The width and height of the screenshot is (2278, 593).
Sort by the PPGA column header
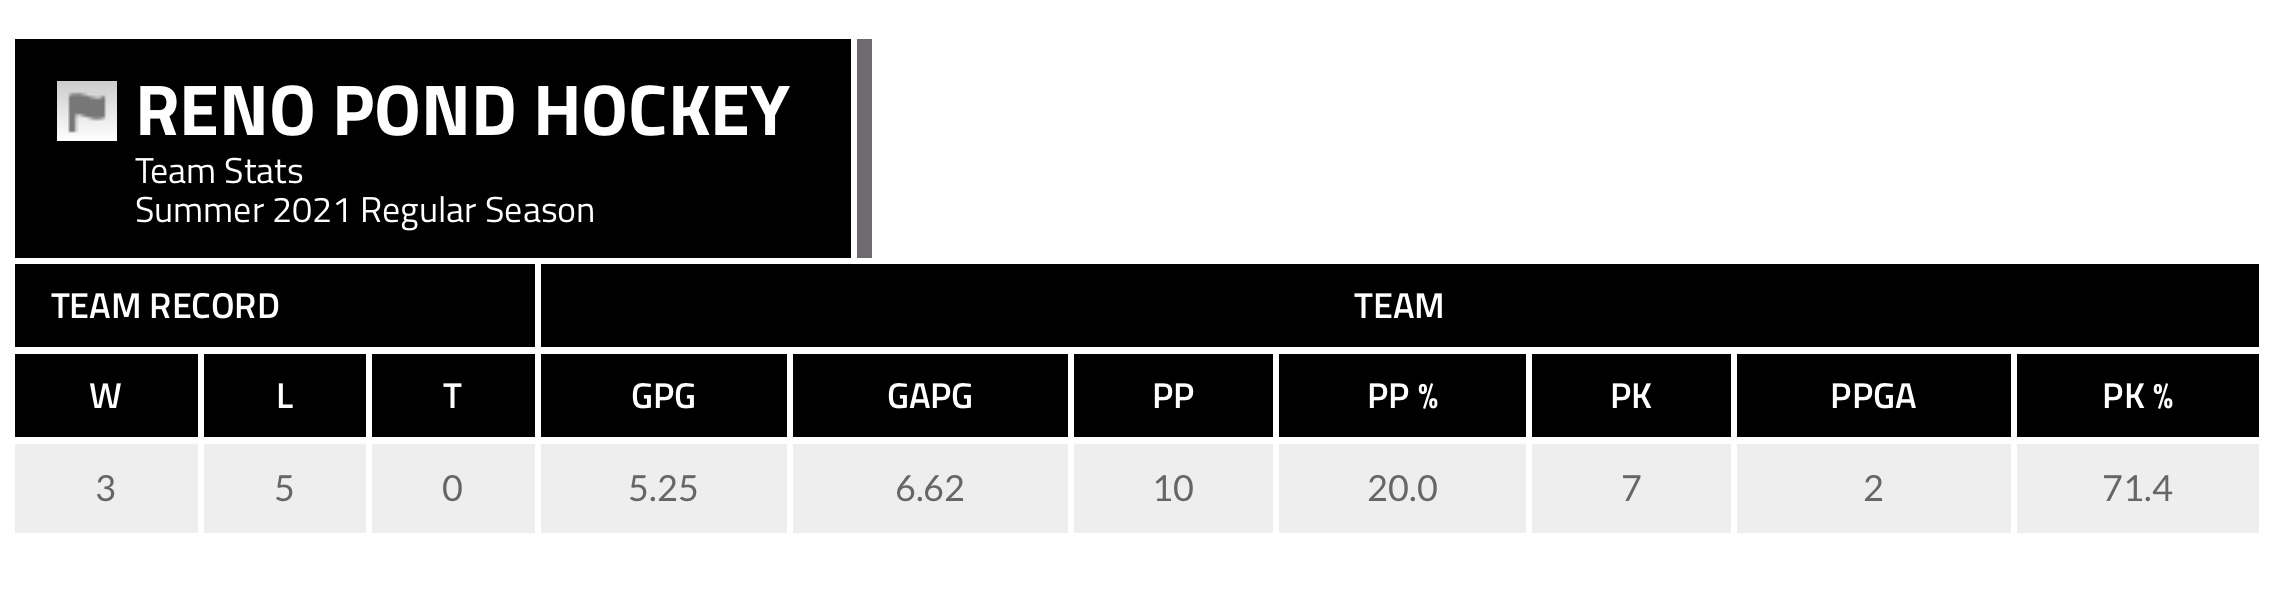coord(1872,396)
